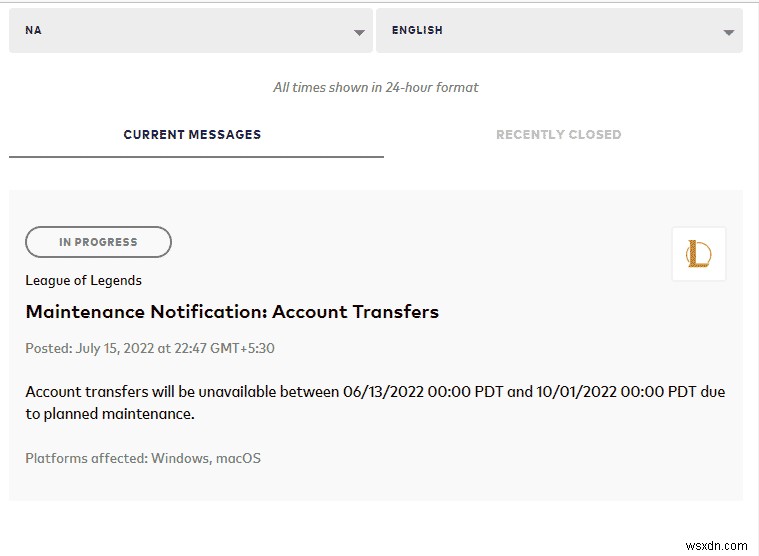
Task: Click the underline beneath Current Messages
Action: pos(196,157)
